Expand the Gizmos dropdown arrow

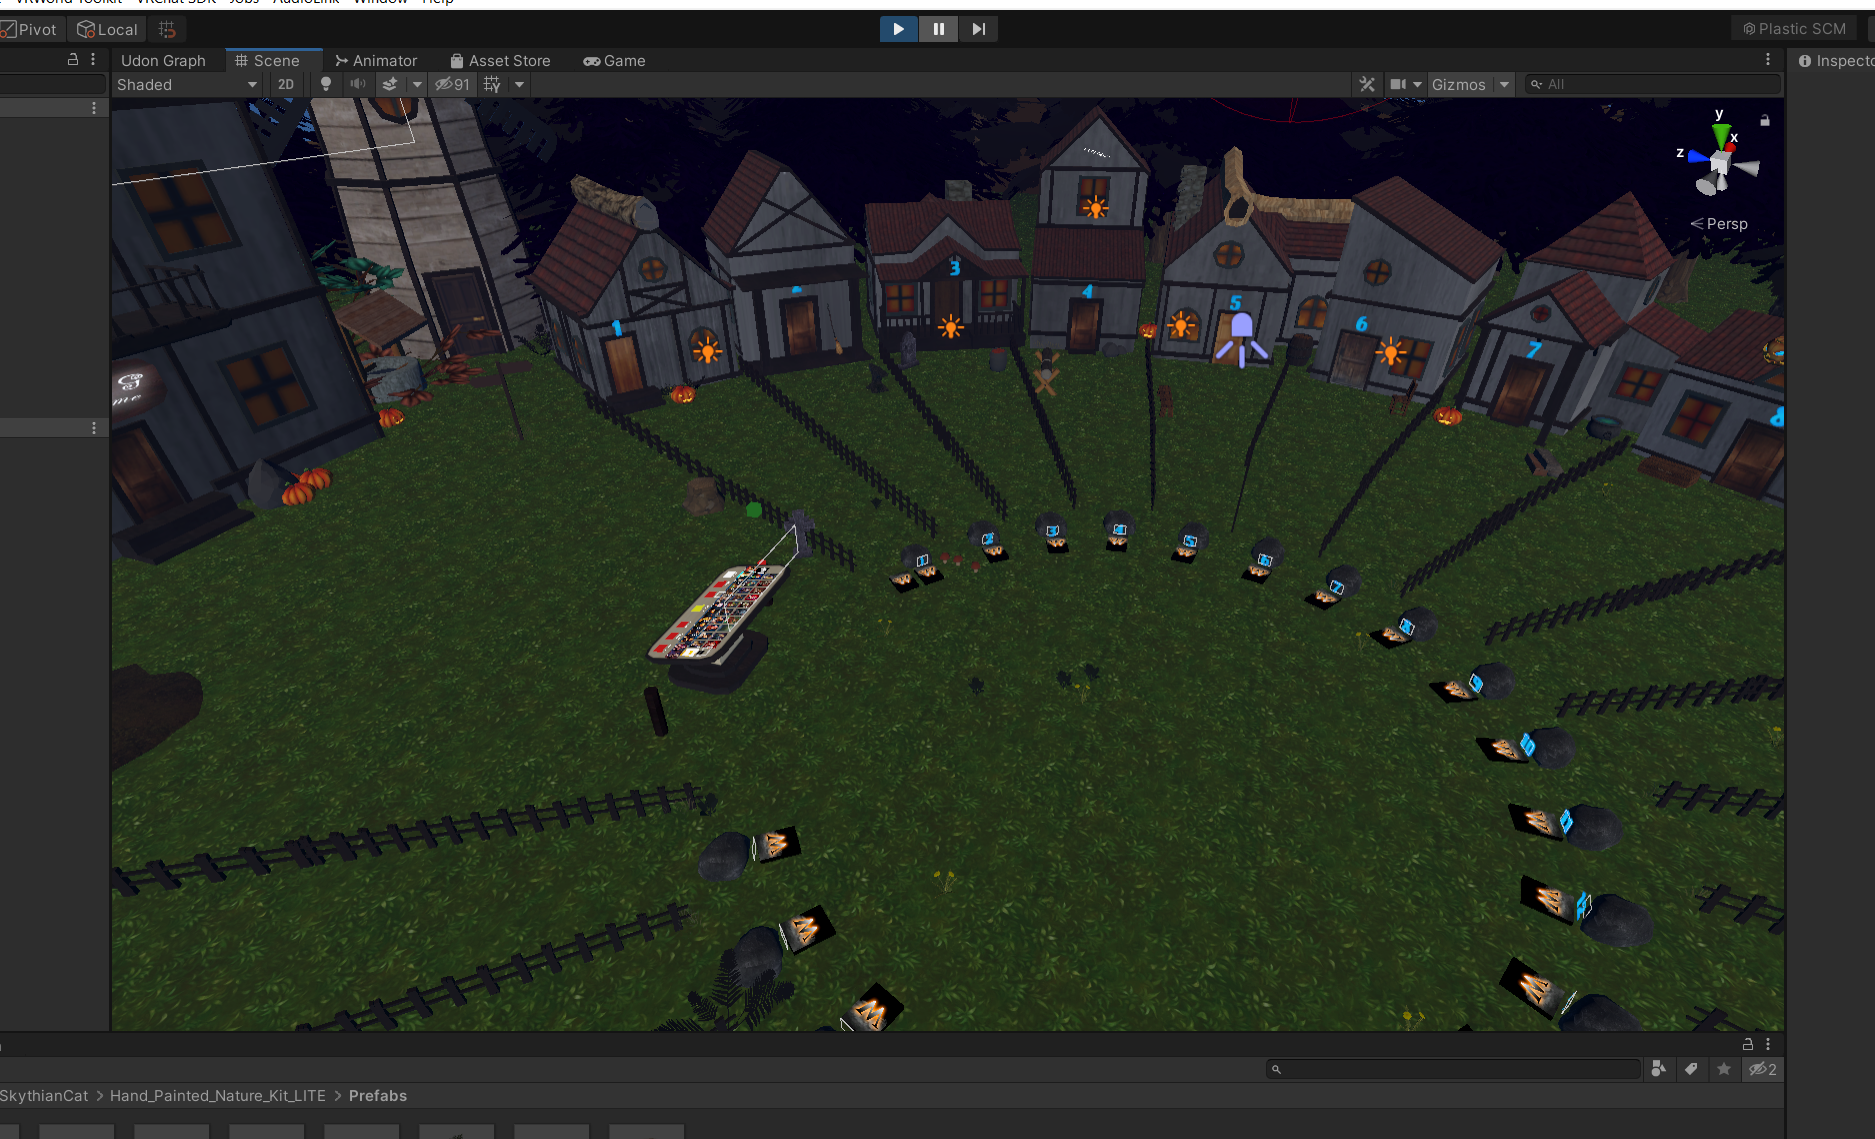(x=1504, y=85)
